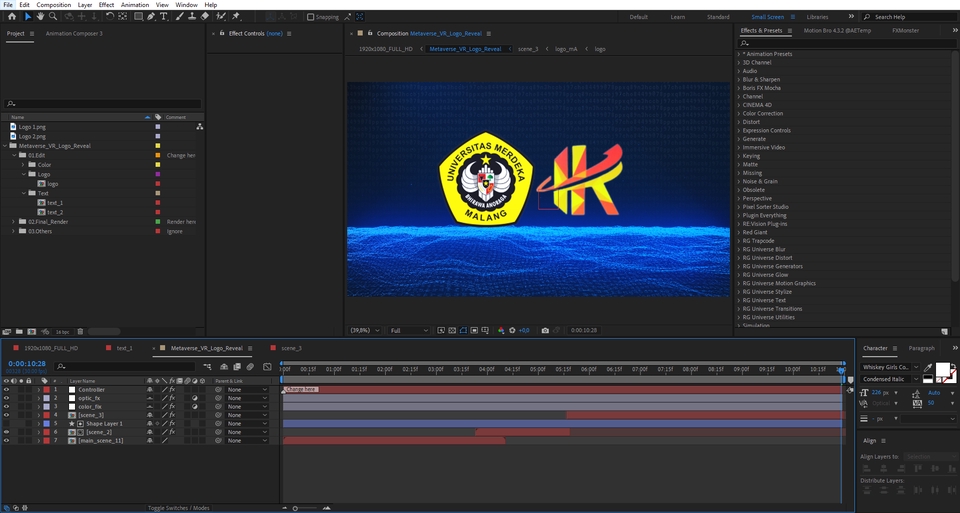Select the Zoom magnifier tool
Viewport: 960px width, 513px height.
(x=53, y=17)
